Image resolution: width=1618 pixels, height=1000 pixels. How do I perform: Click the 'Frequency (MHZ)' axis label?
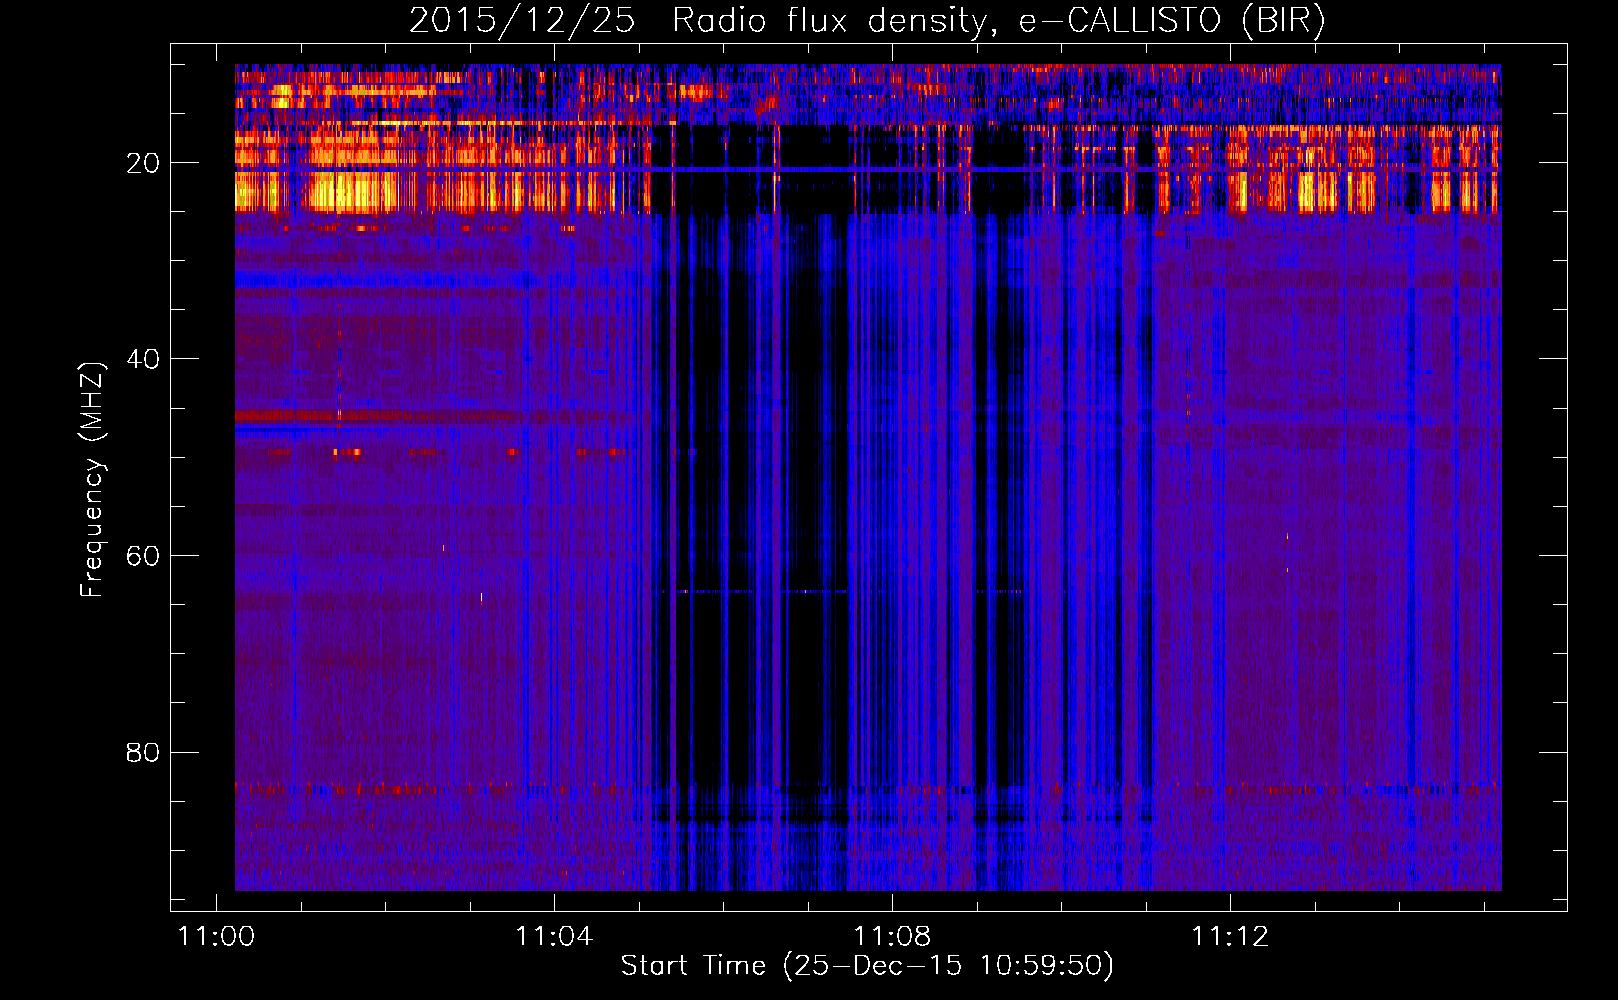(x=92, y=480)
